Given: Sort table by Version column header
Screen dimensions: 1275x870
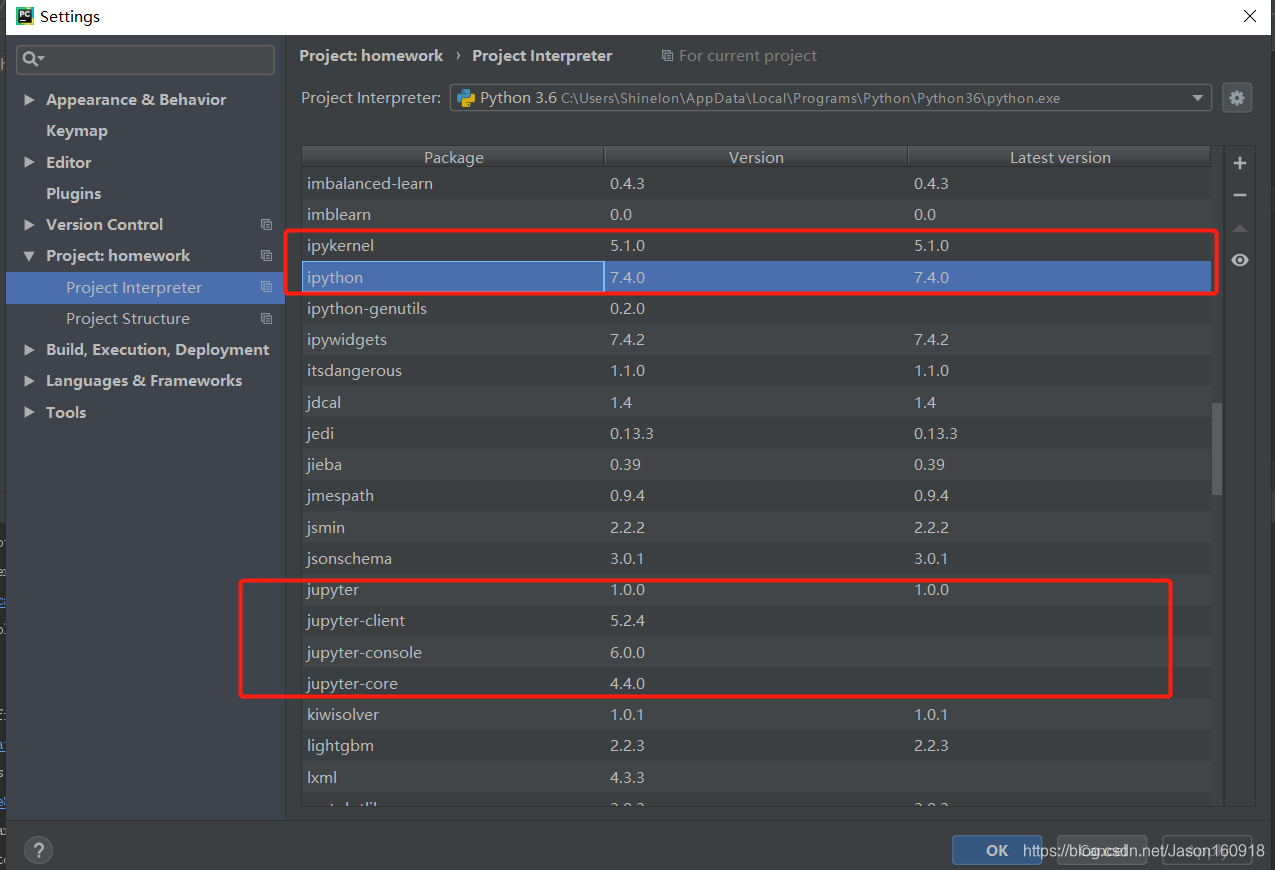Looking at the screenshot, I should tap(756, 157).
